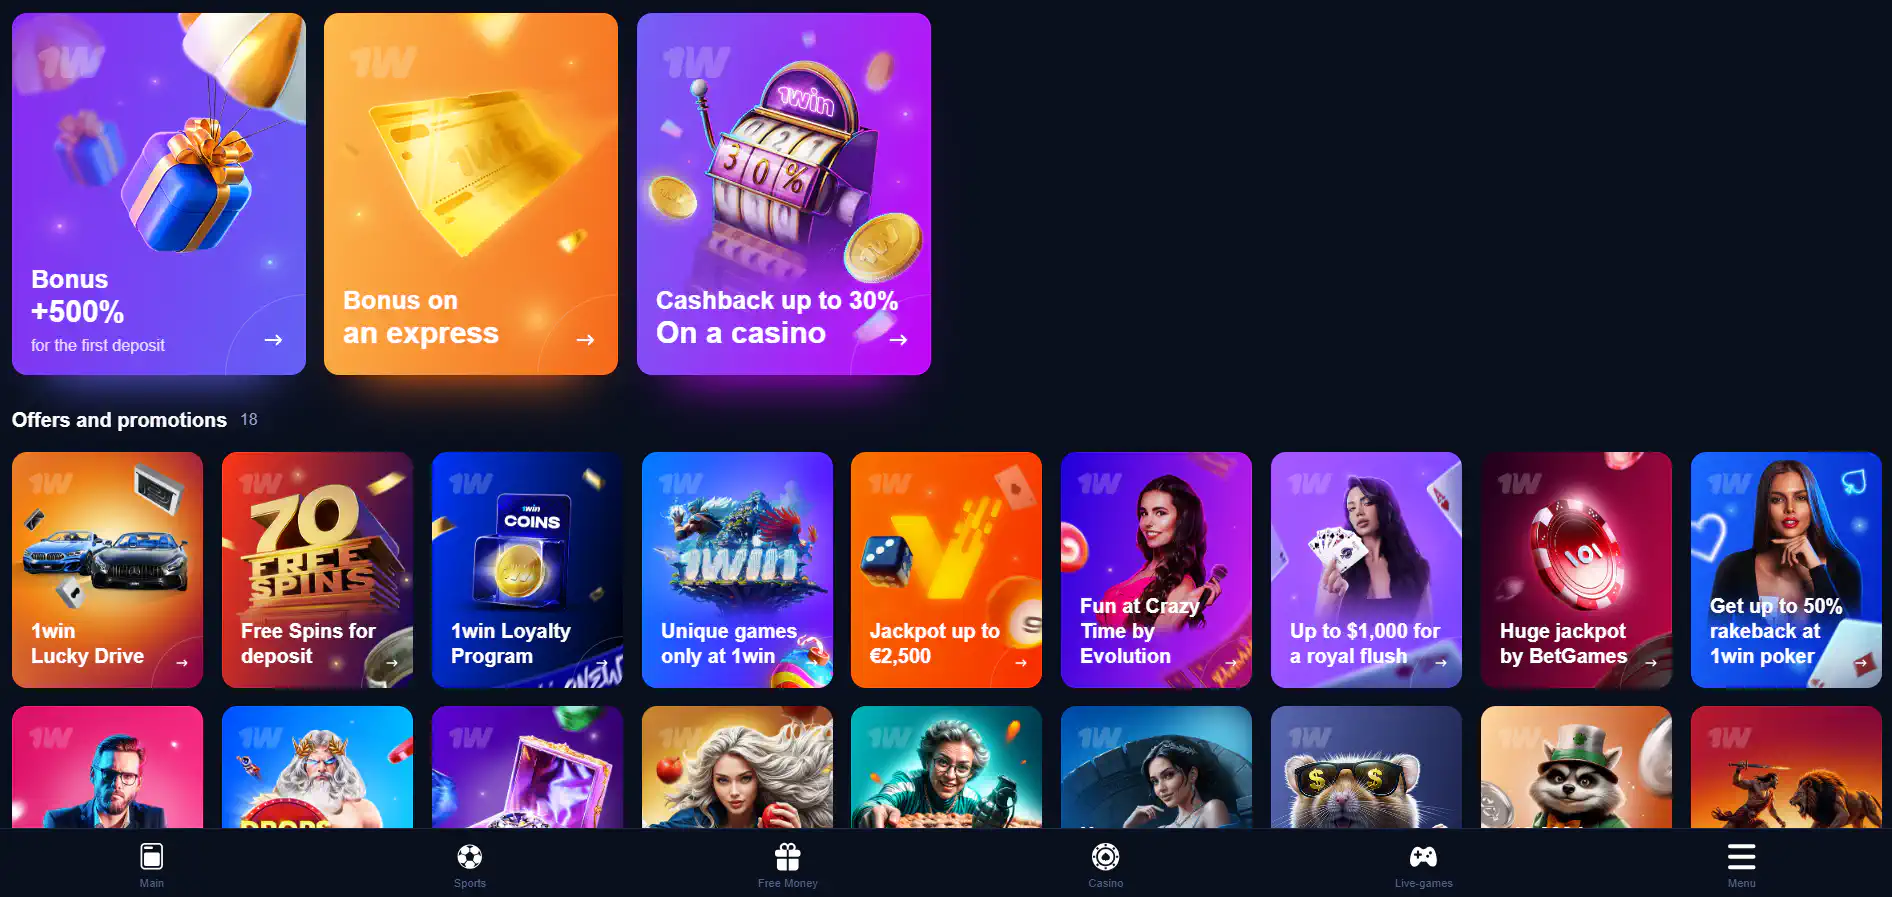This screenshot has width=1892, height=897.
Task: Open Fun at Crazy Time by Evolution
Action: point(1156,570)
